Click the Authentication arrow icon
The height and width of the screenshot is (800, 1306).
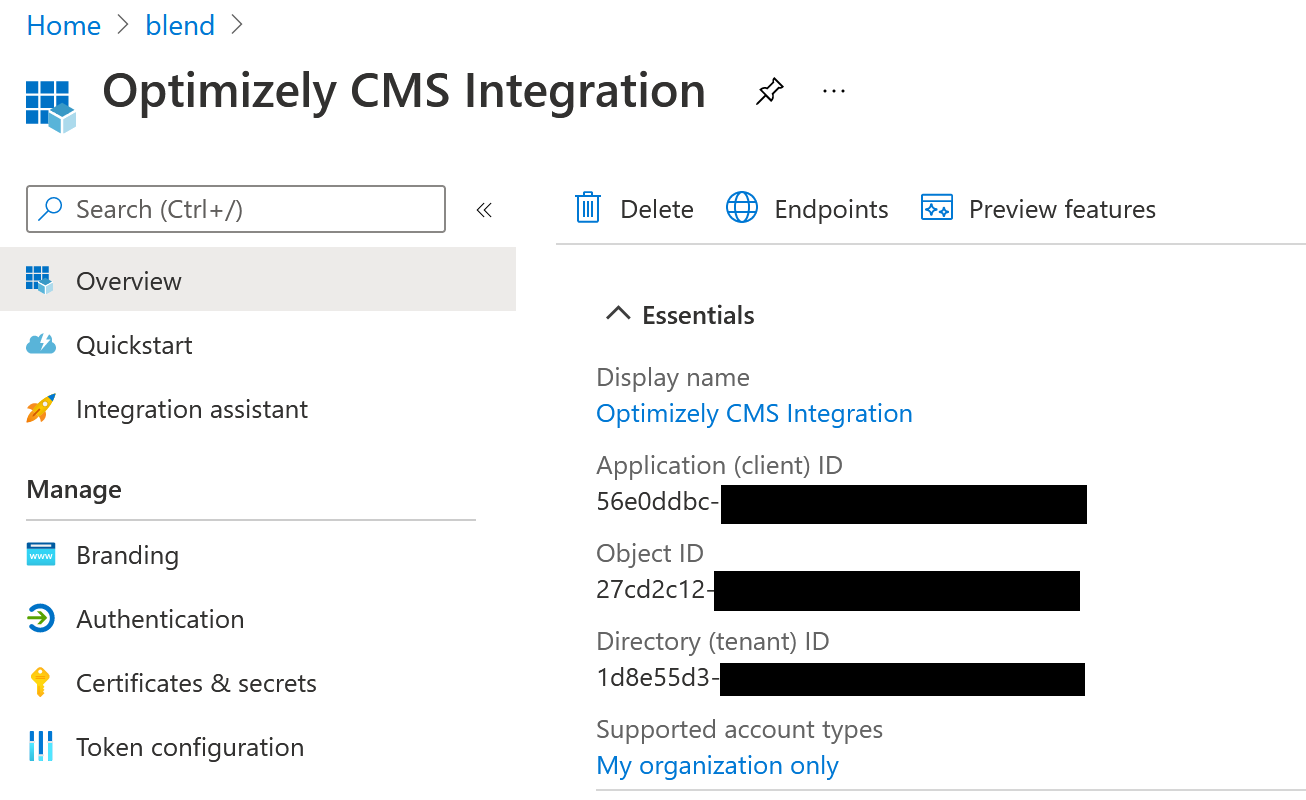[x=41, y=619]
